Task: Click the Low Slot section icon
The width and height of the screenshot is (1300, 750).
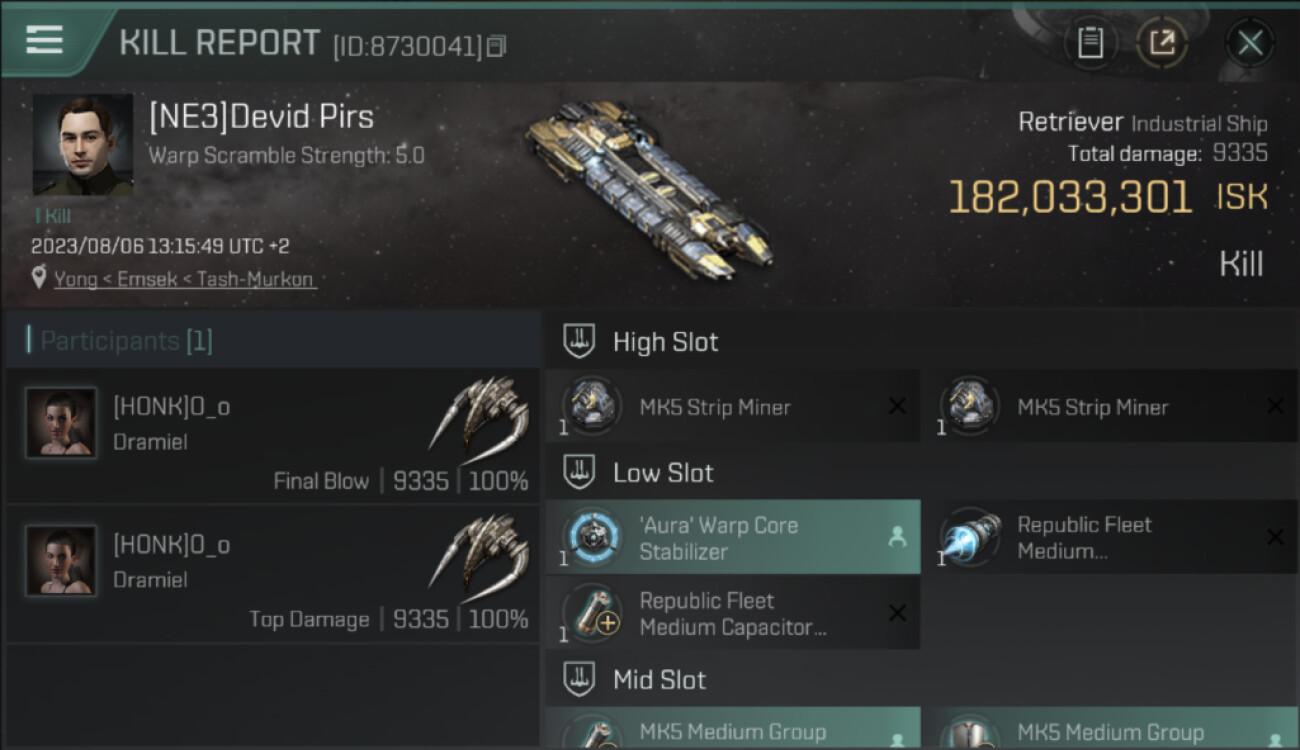Action: 579,472
